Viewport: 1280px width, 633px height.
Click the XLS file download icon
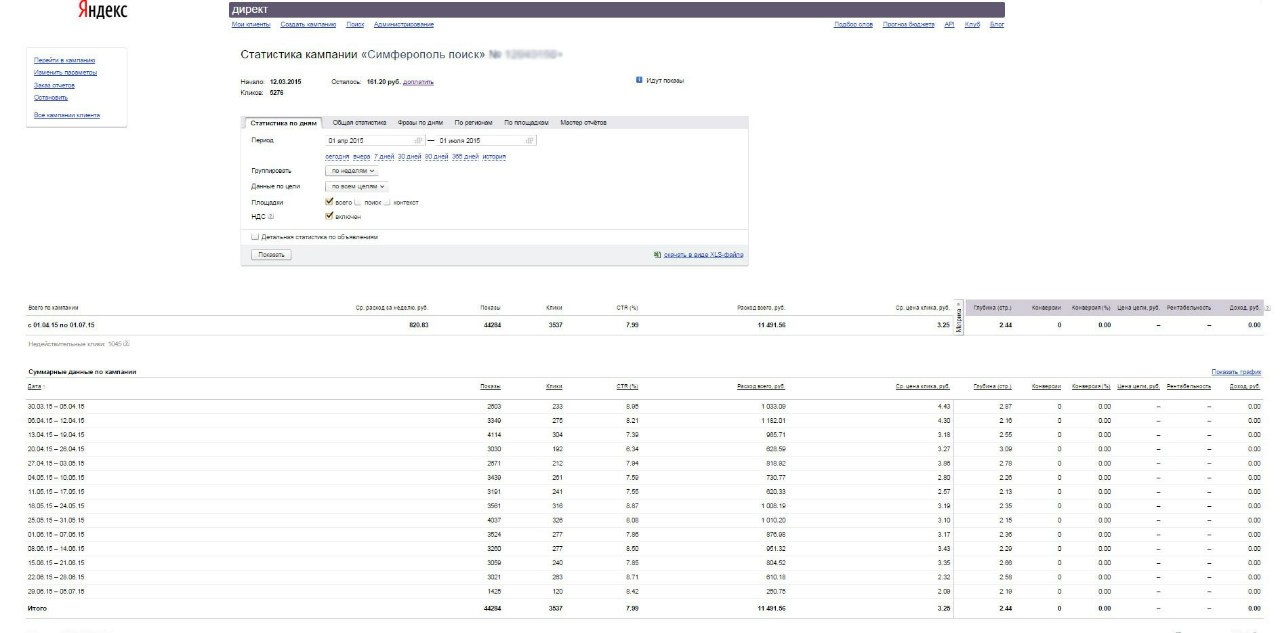pos(656,255)
